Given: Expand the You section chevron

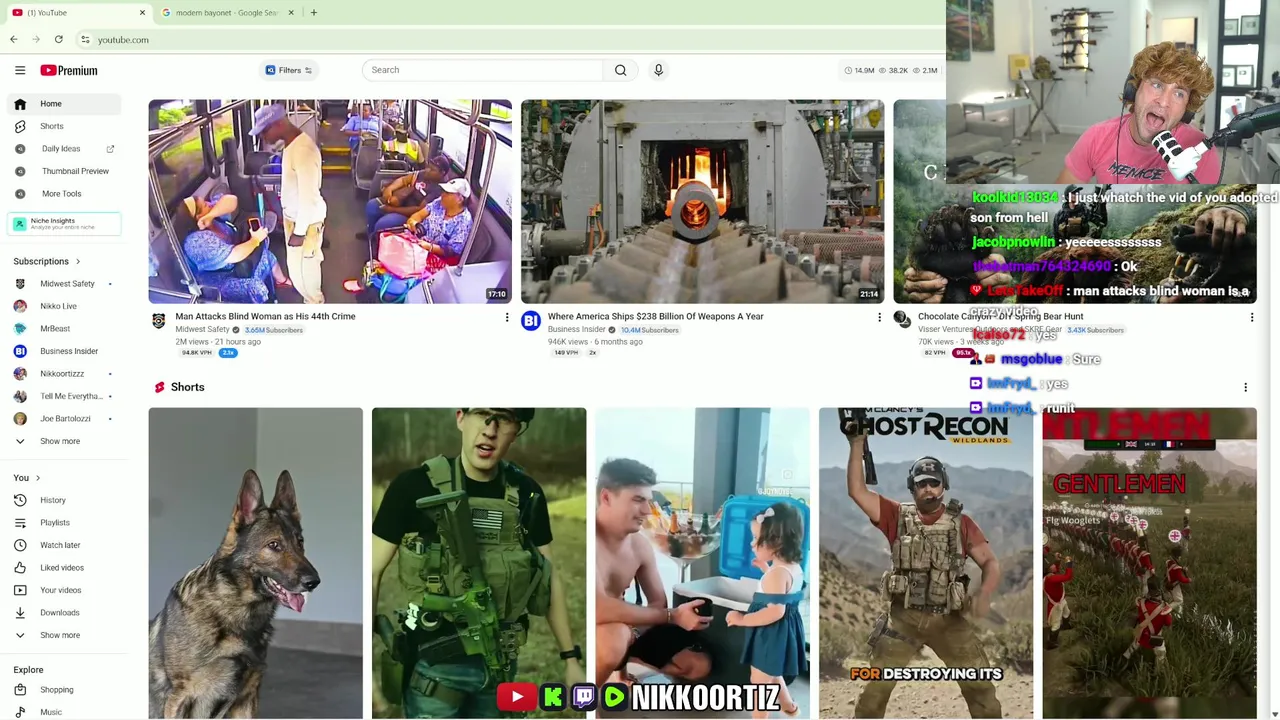Looking at the screenshot, I should (x=38, y=478).
